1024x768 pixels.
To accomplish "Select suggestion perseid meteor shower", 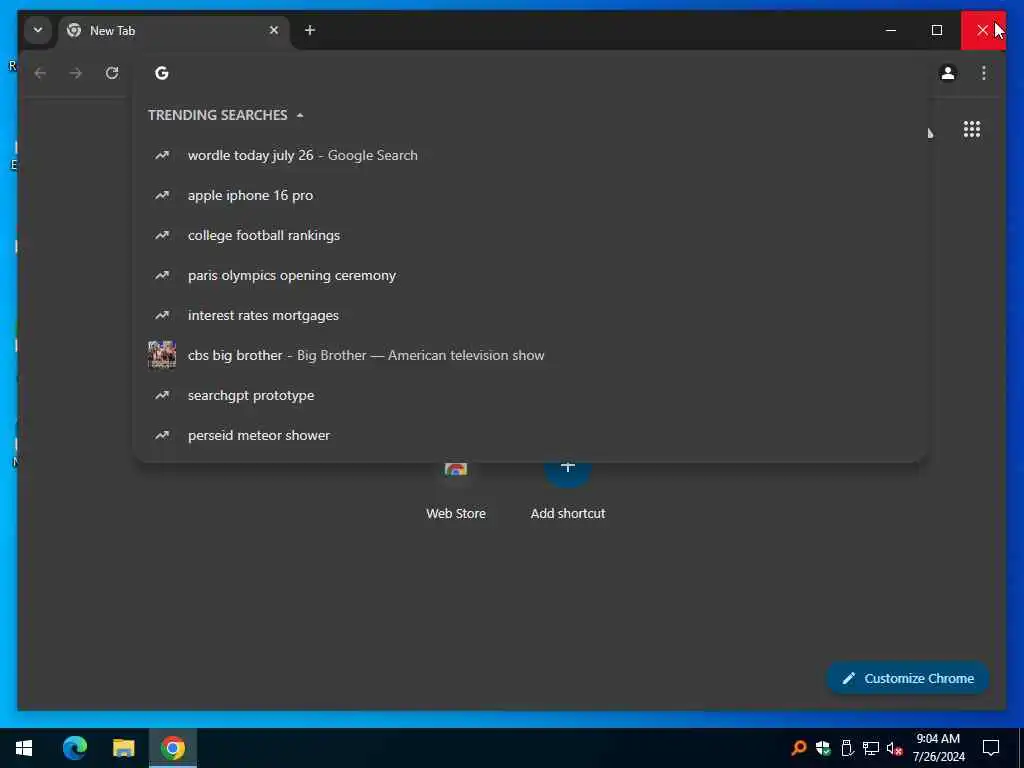I will [530, 436].
